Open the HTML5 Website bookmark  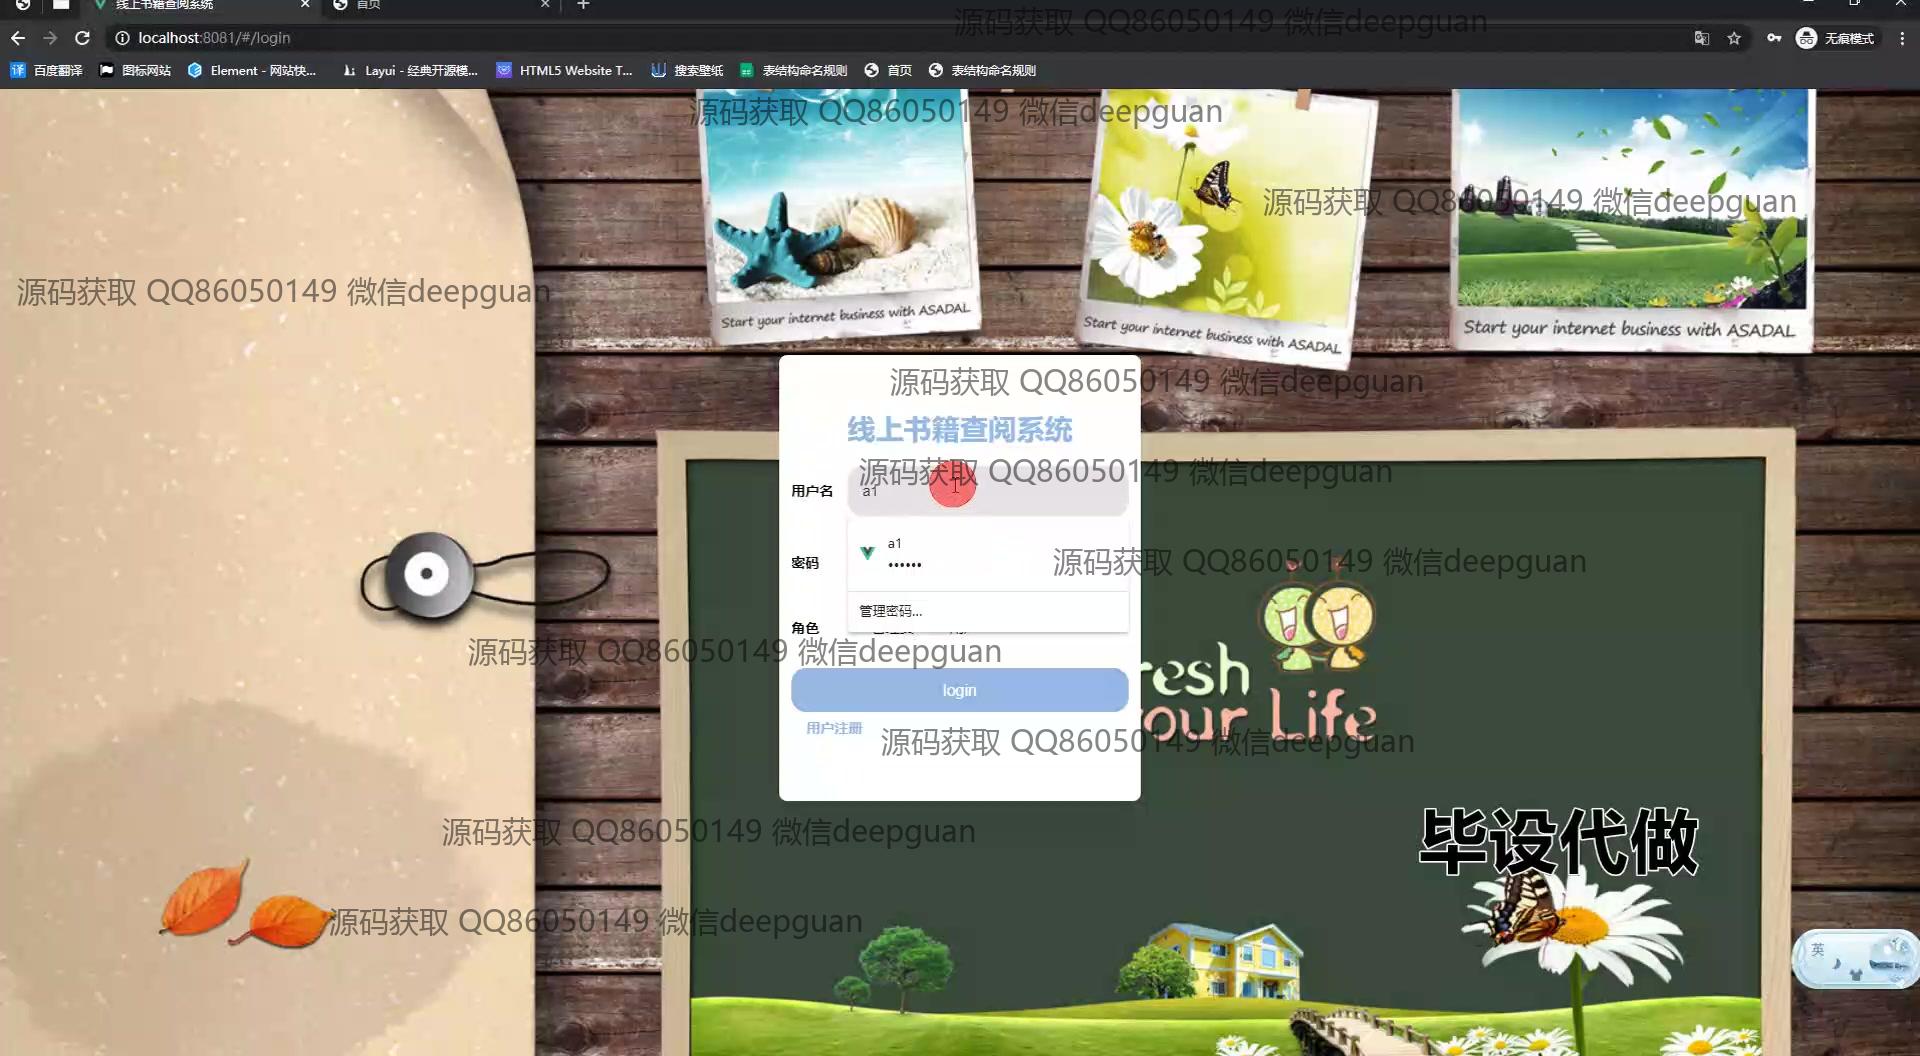[x=565, y=70]
